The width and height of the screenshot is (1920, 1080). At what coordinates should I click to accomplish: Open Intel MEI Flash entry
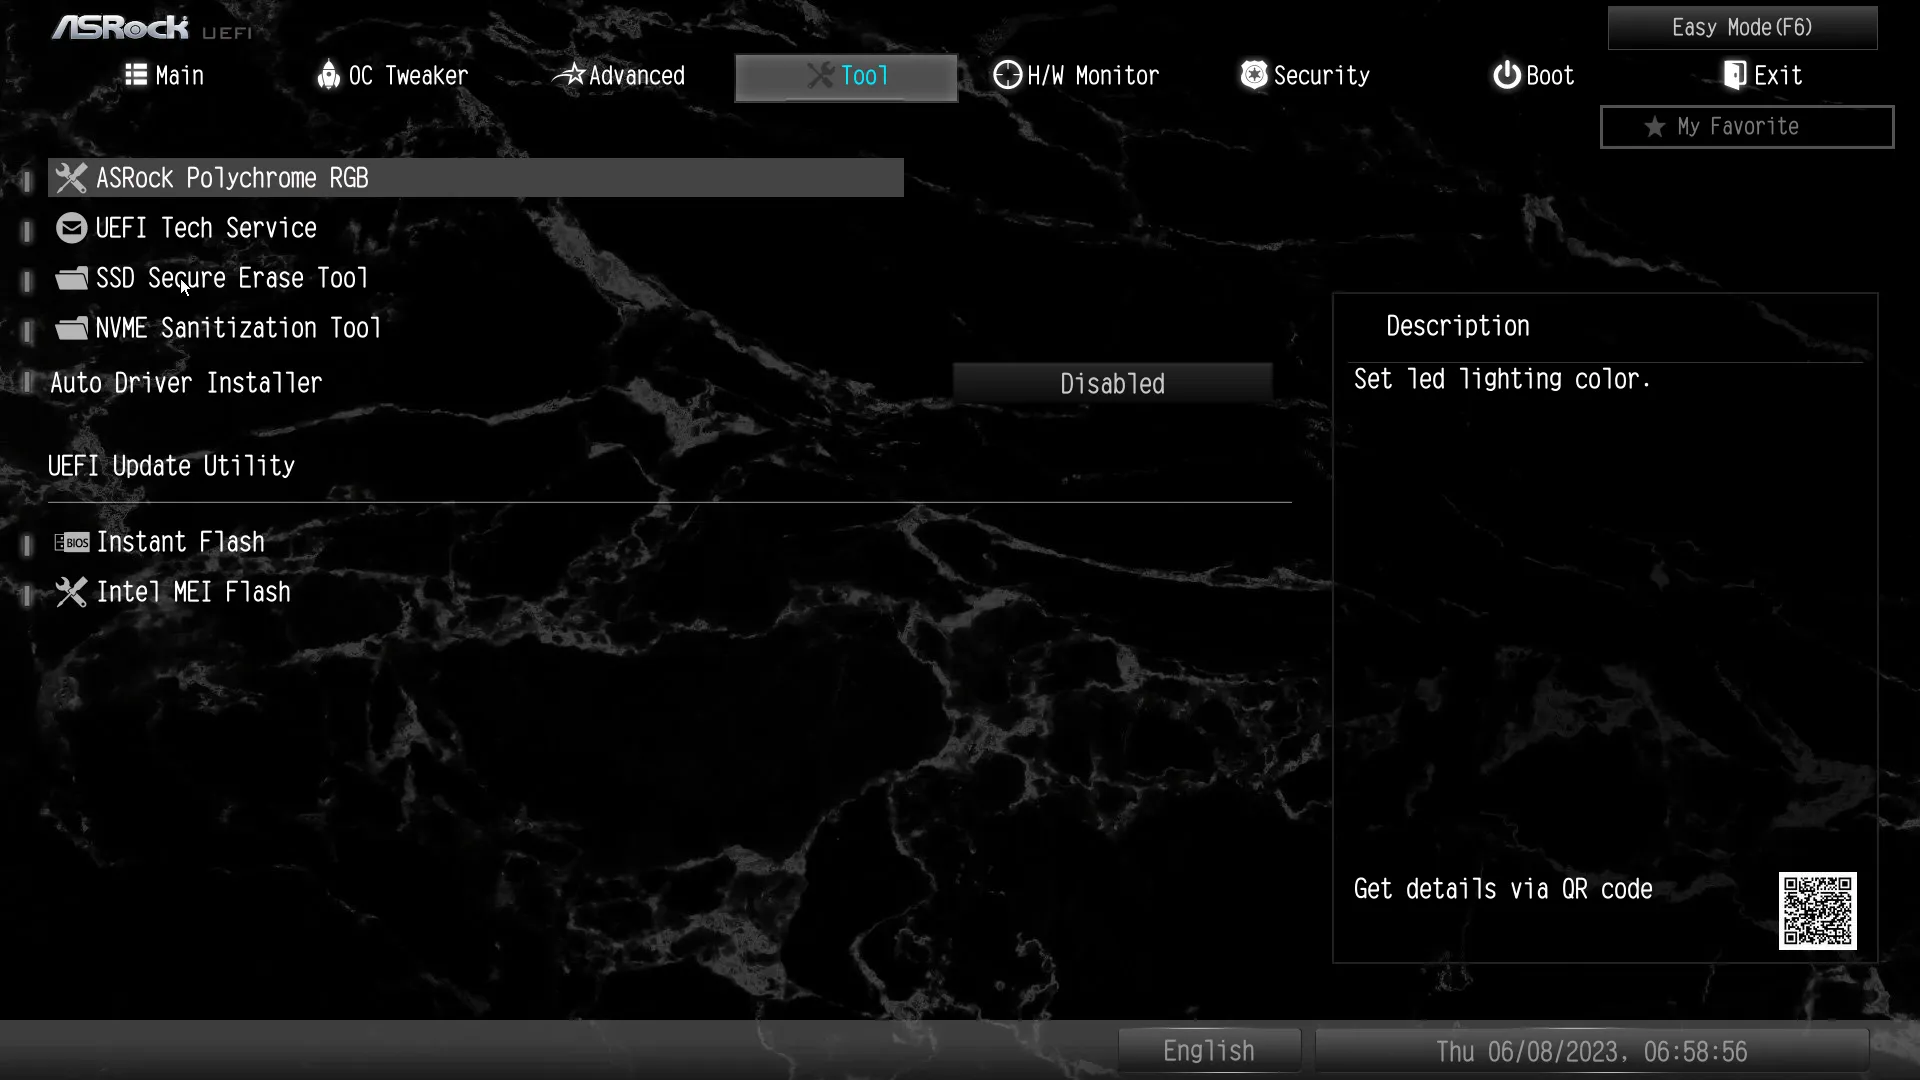pos(173,592)
